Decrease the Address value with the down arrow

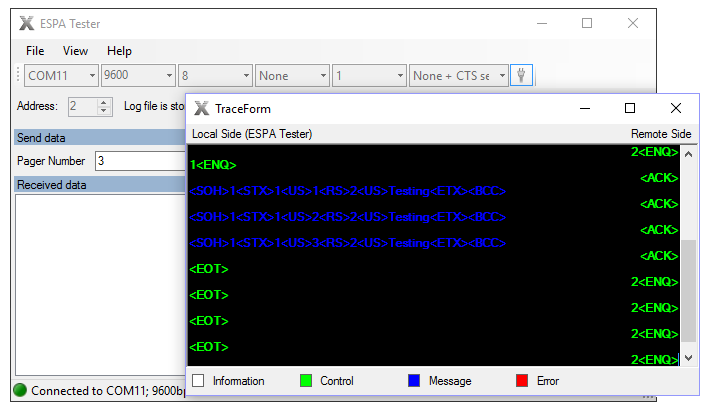click(x=104, y=111)
